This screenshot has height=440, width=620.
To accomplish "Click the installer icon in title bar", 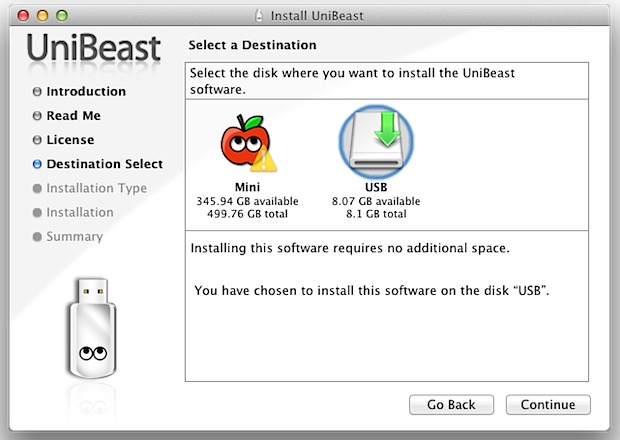I will point(259,16).
